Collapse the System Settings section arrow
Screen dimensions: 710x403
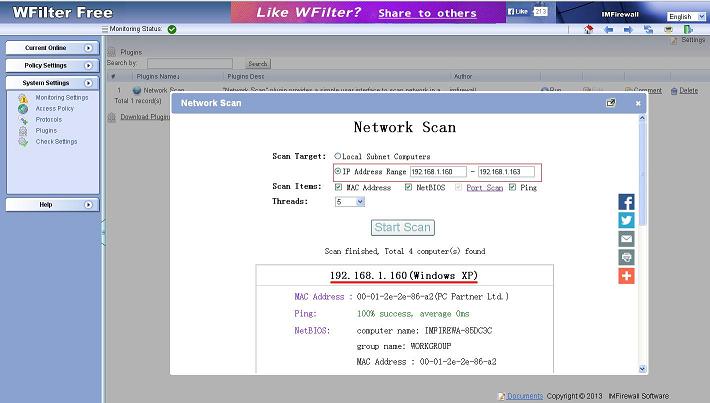[x=88, y=83]
